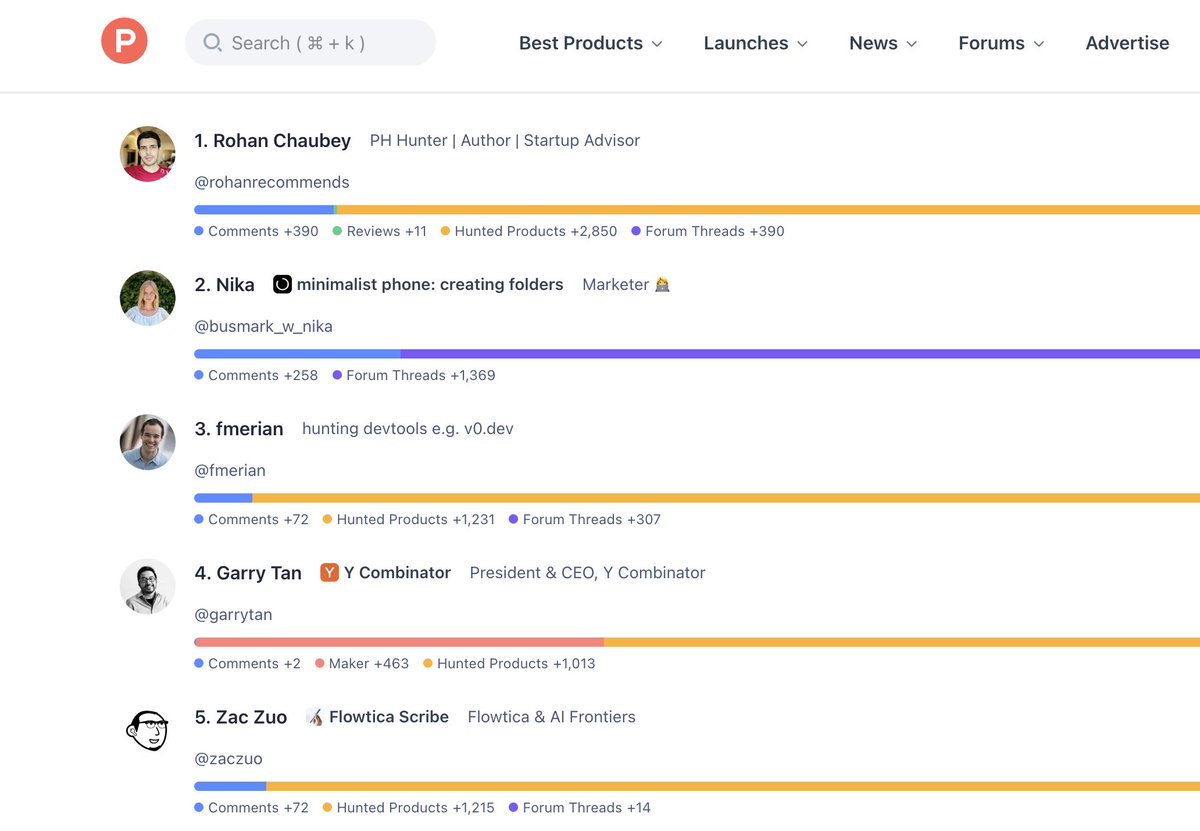Click Rohan's Forum Threads +390 legend
The image size is (1200, 831).
[x=708, y=231]
